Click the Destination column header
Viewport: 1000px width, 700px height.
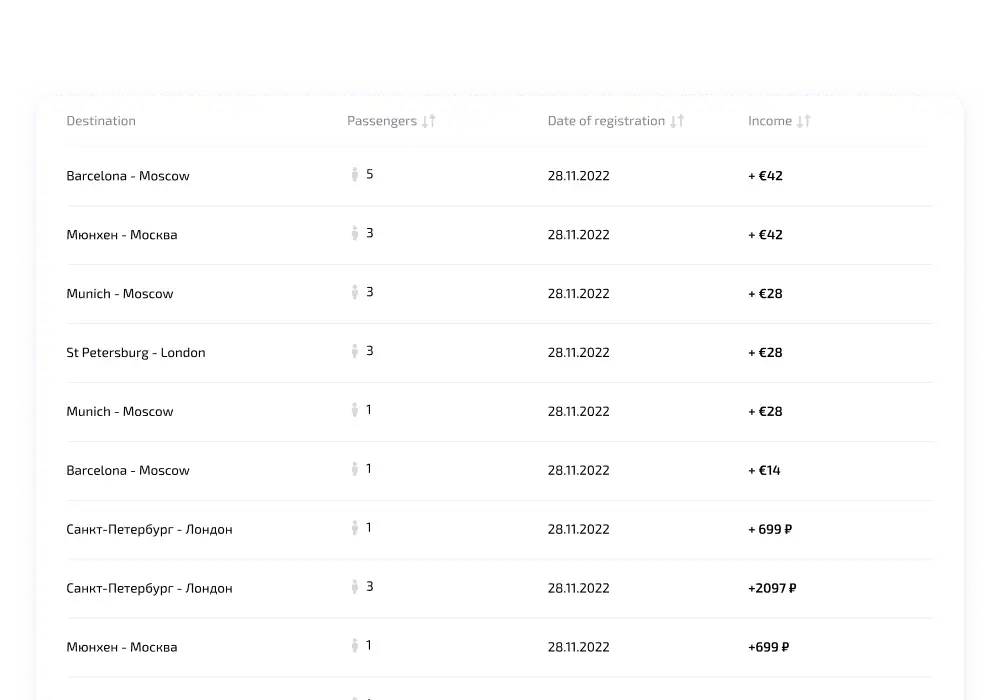pyautogui.click(x=101, y=121)
